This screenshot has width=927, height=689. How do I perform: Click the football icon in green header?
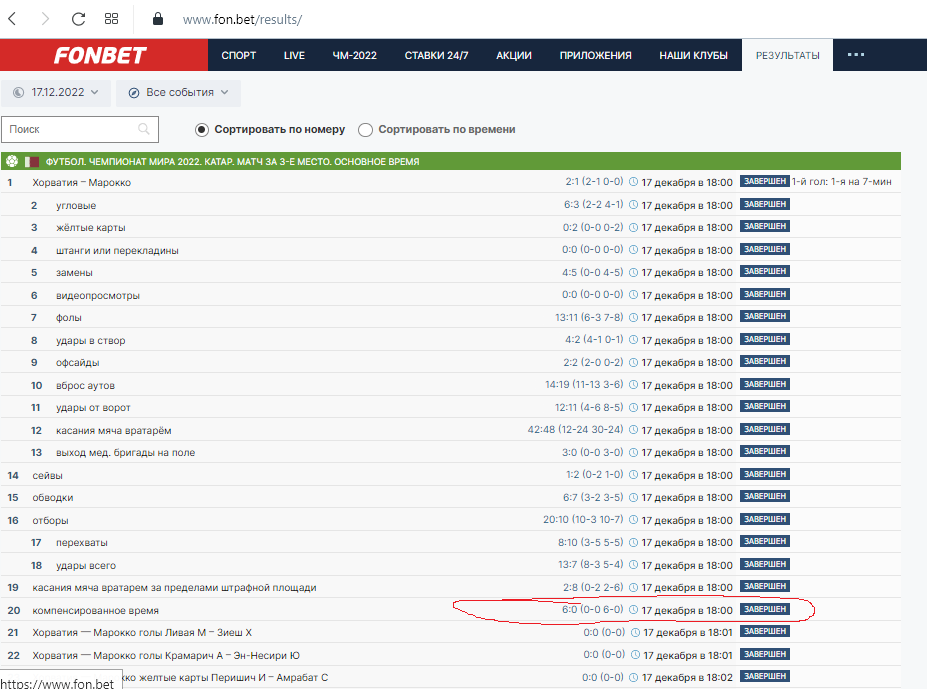point(12,161)
